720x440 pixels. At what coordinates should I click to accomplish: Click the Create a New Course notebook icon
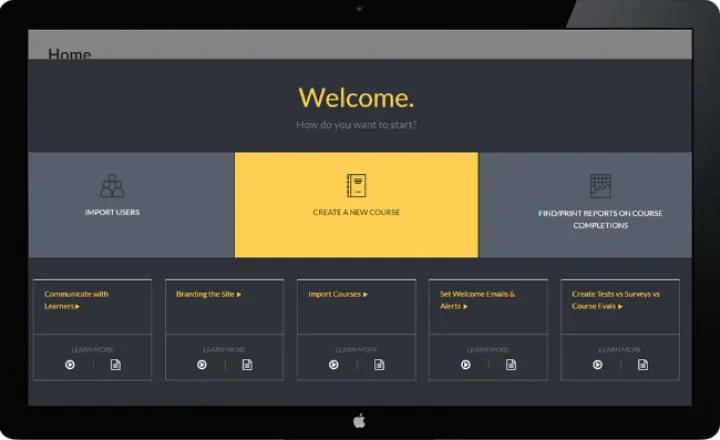(356, 186)
